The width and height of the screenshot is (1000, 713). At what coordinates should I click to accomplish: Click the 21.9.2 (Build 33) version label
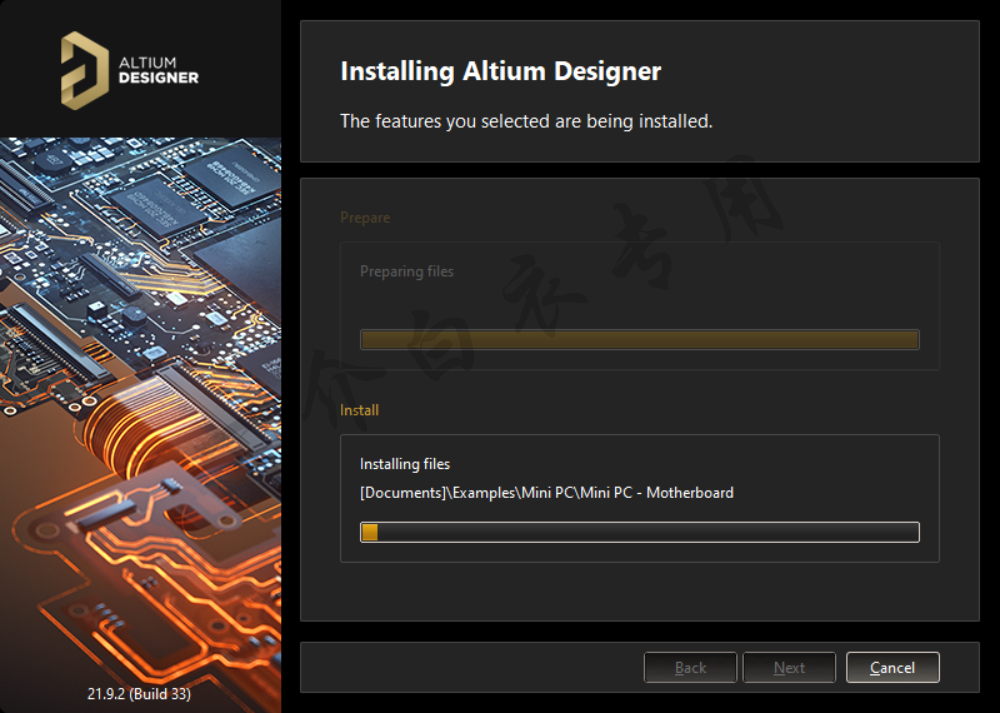tap(139, 693)
